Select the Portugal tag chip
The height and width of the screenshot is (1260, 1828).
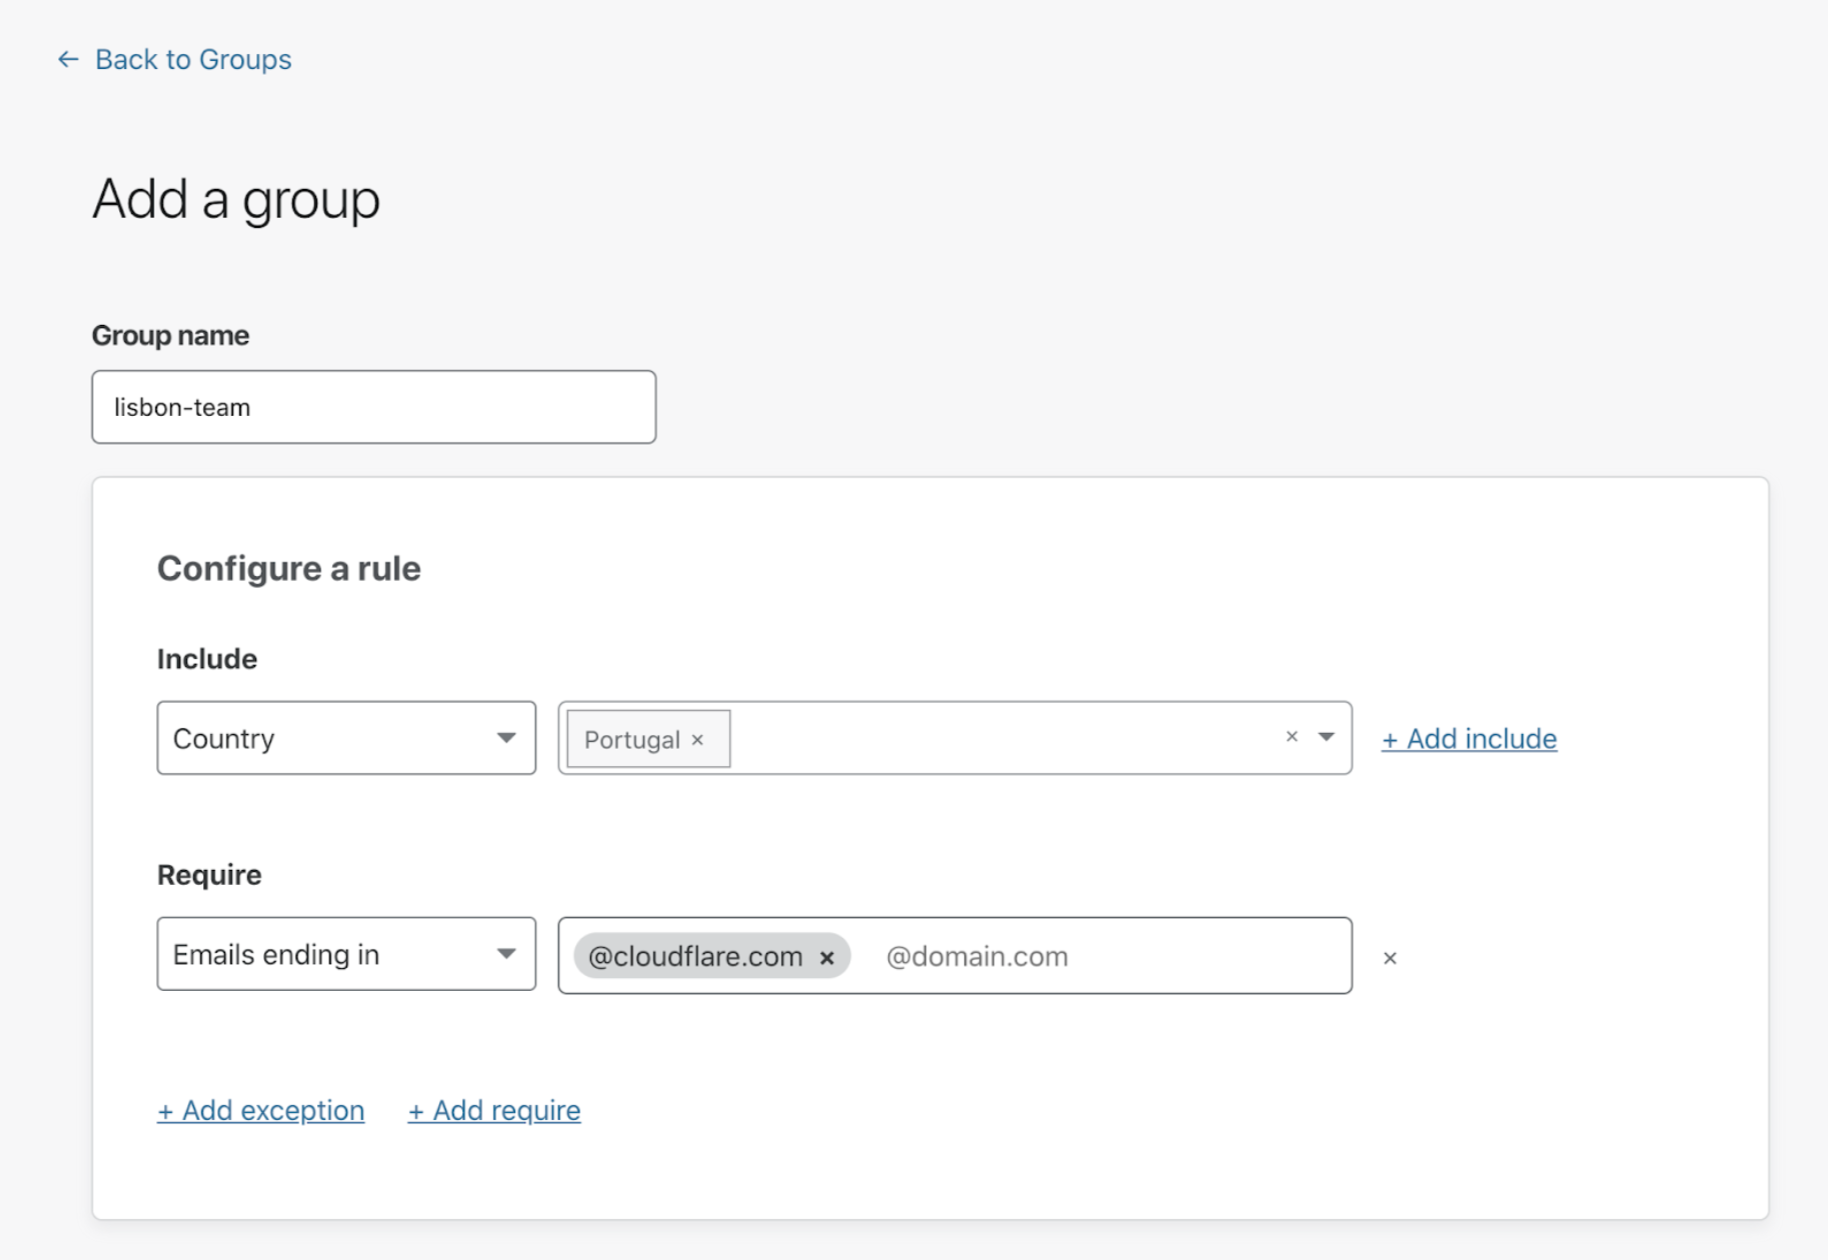632,740
